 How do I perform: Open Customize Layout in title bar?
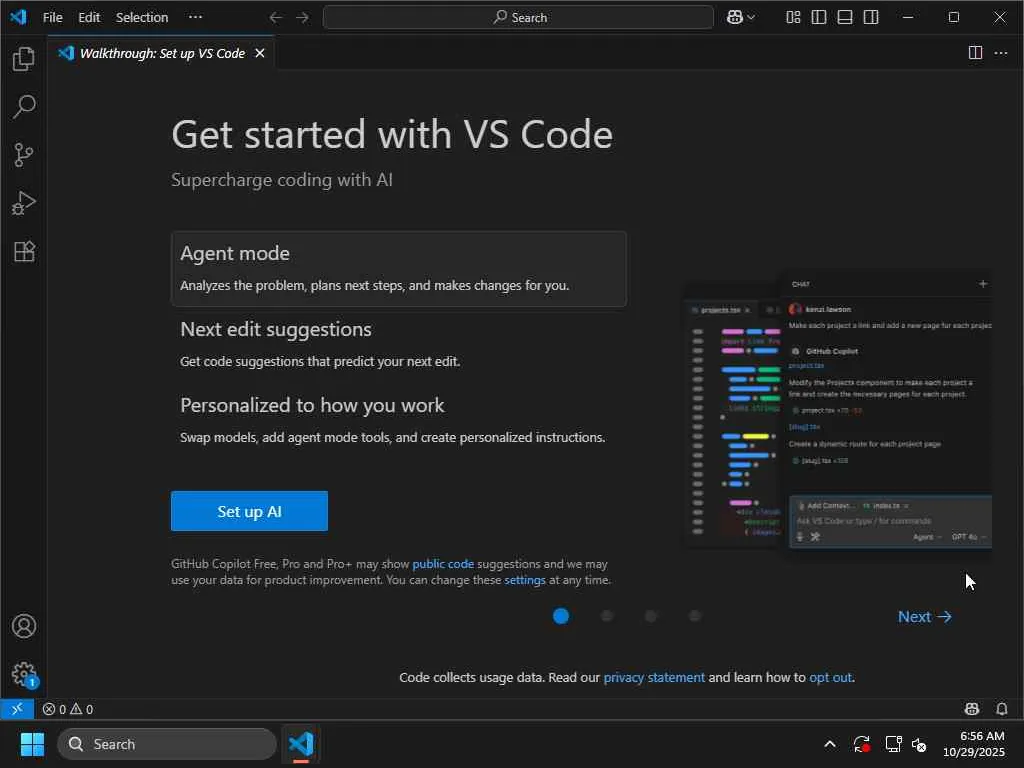(x=793, y=17)
